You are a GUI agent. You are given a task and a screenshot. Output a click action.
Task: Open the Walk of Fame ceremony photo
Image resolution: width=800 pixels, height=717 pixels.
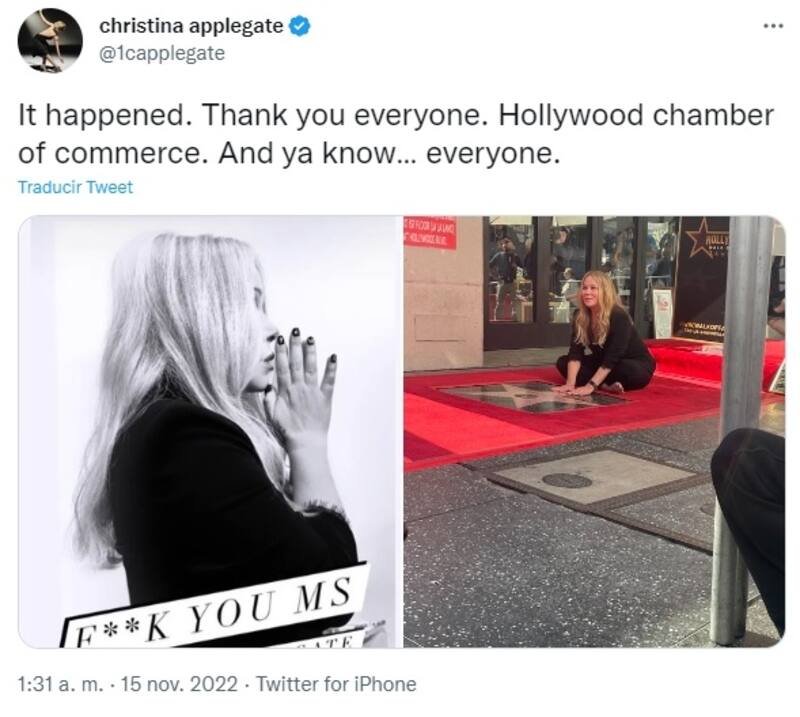click(594, 432)
